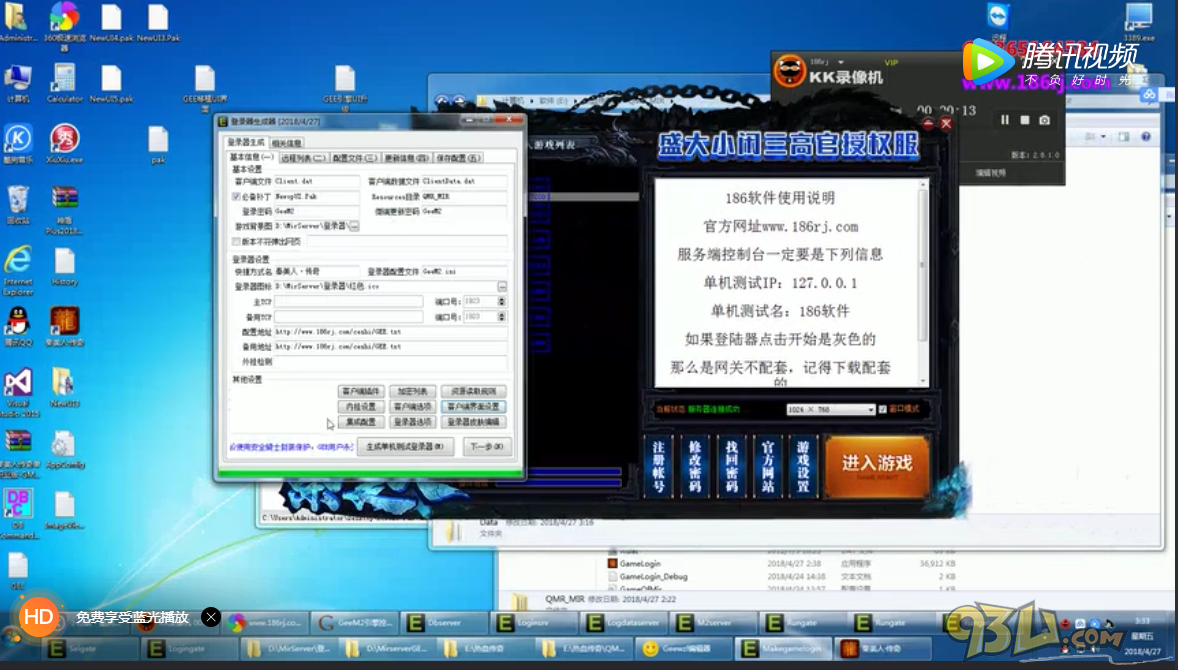Image resolution: width=1178 pixels, height=670 pixels.
Task: Browse for 登录器图标 with ellipsis button
Action: (502, 287)
